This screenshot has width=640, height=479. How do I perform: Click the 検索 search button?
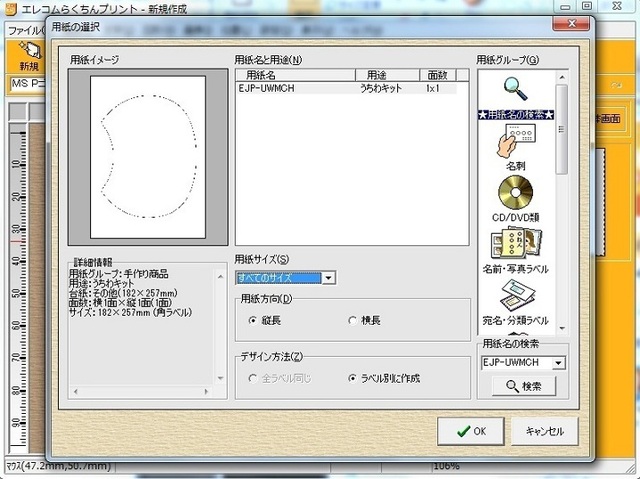524,386
